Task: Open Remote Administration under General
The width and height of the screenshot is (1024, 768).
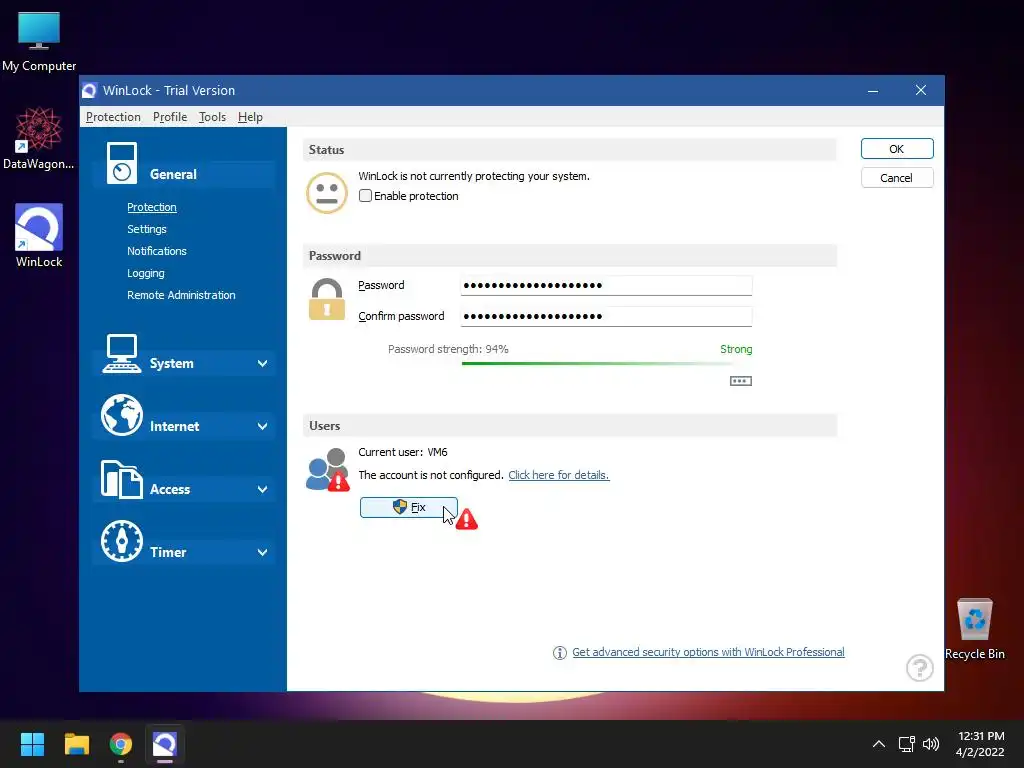Action: [x=181, y=295]
